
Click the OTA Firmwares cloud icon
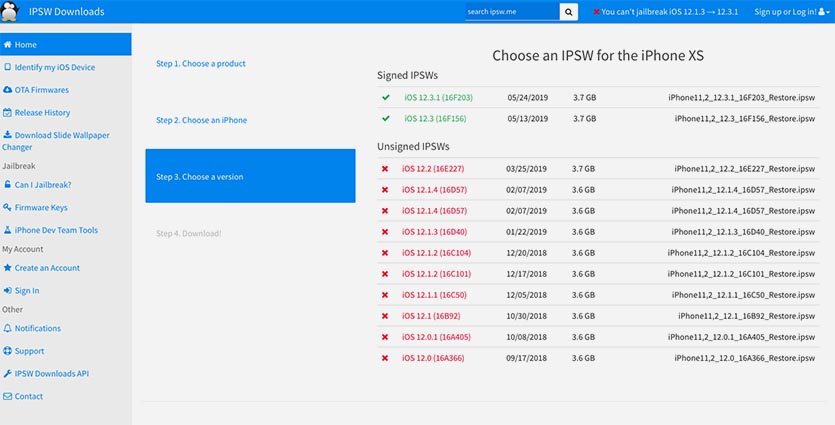point(7,90)
